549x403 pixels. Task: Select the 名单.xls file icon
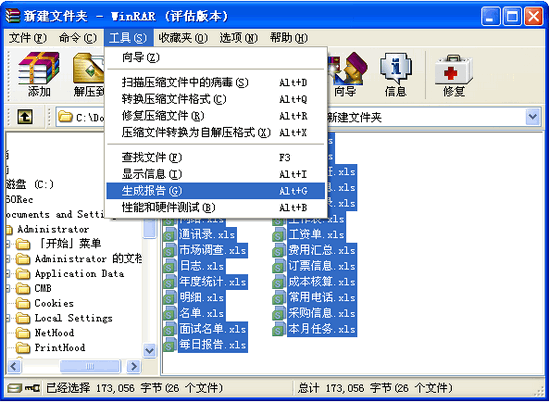(x=169, y=313)
